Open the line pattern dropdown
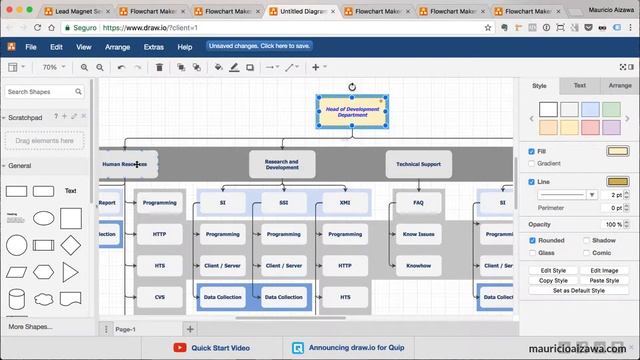 pos(567,195)
